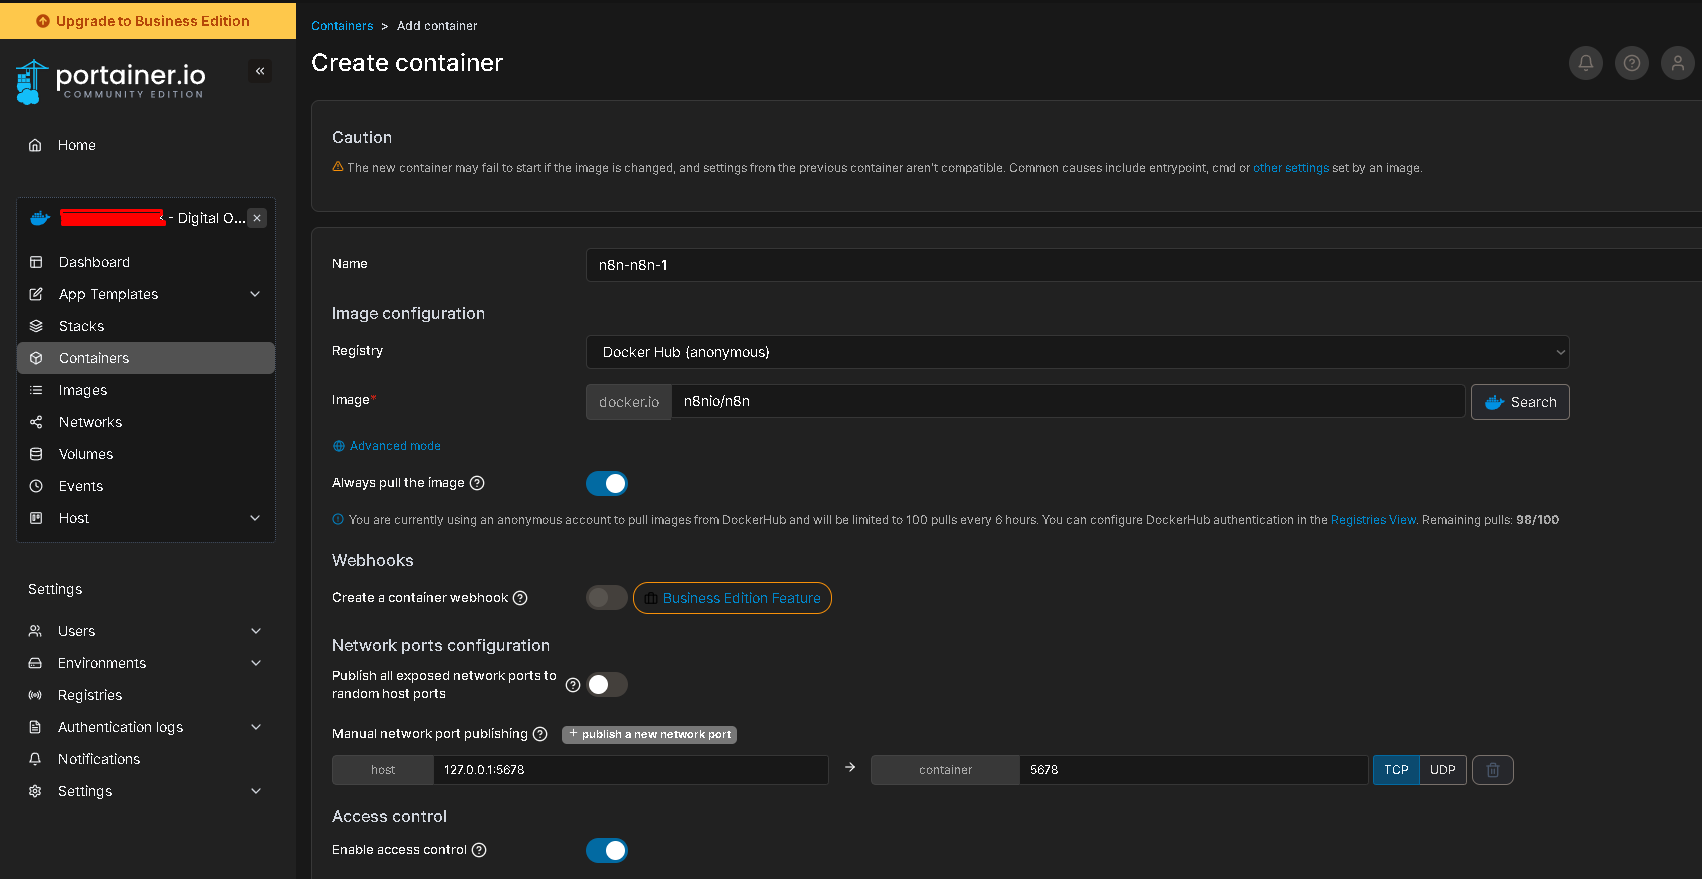Close the environment with the X icon

257,218
